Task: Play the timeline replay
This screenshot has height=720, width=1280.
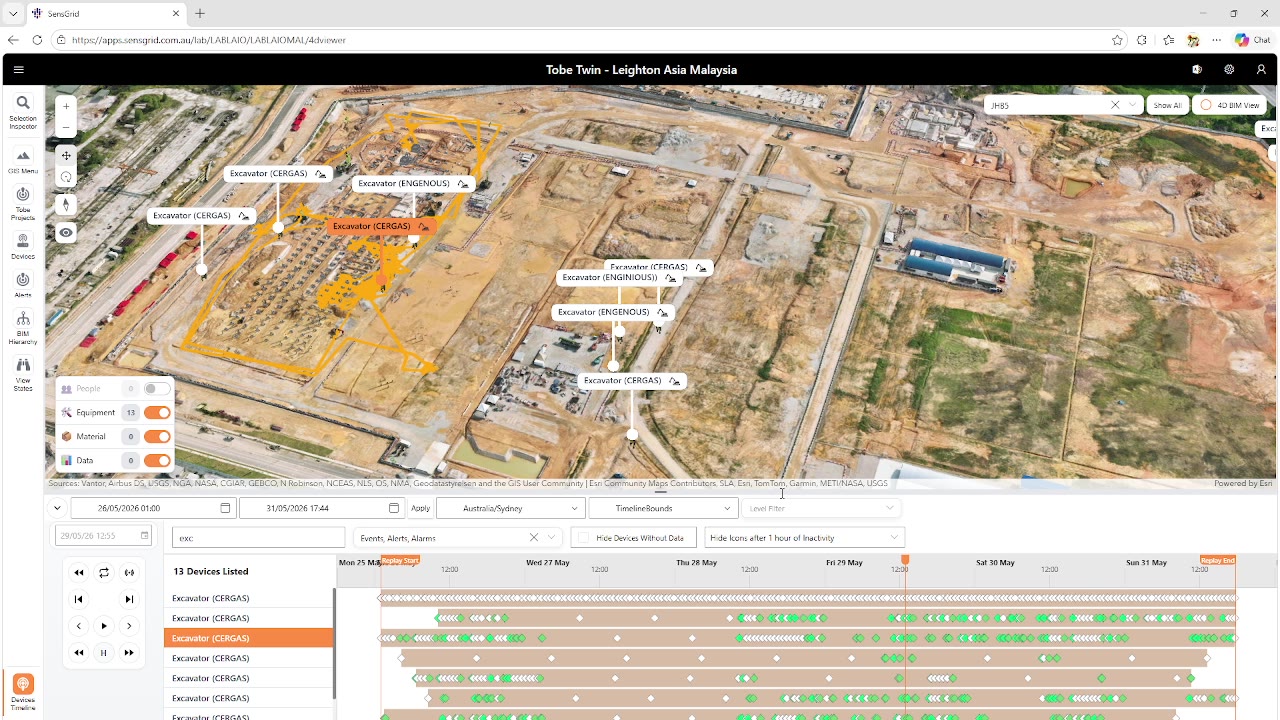Action: pos(104,626)
